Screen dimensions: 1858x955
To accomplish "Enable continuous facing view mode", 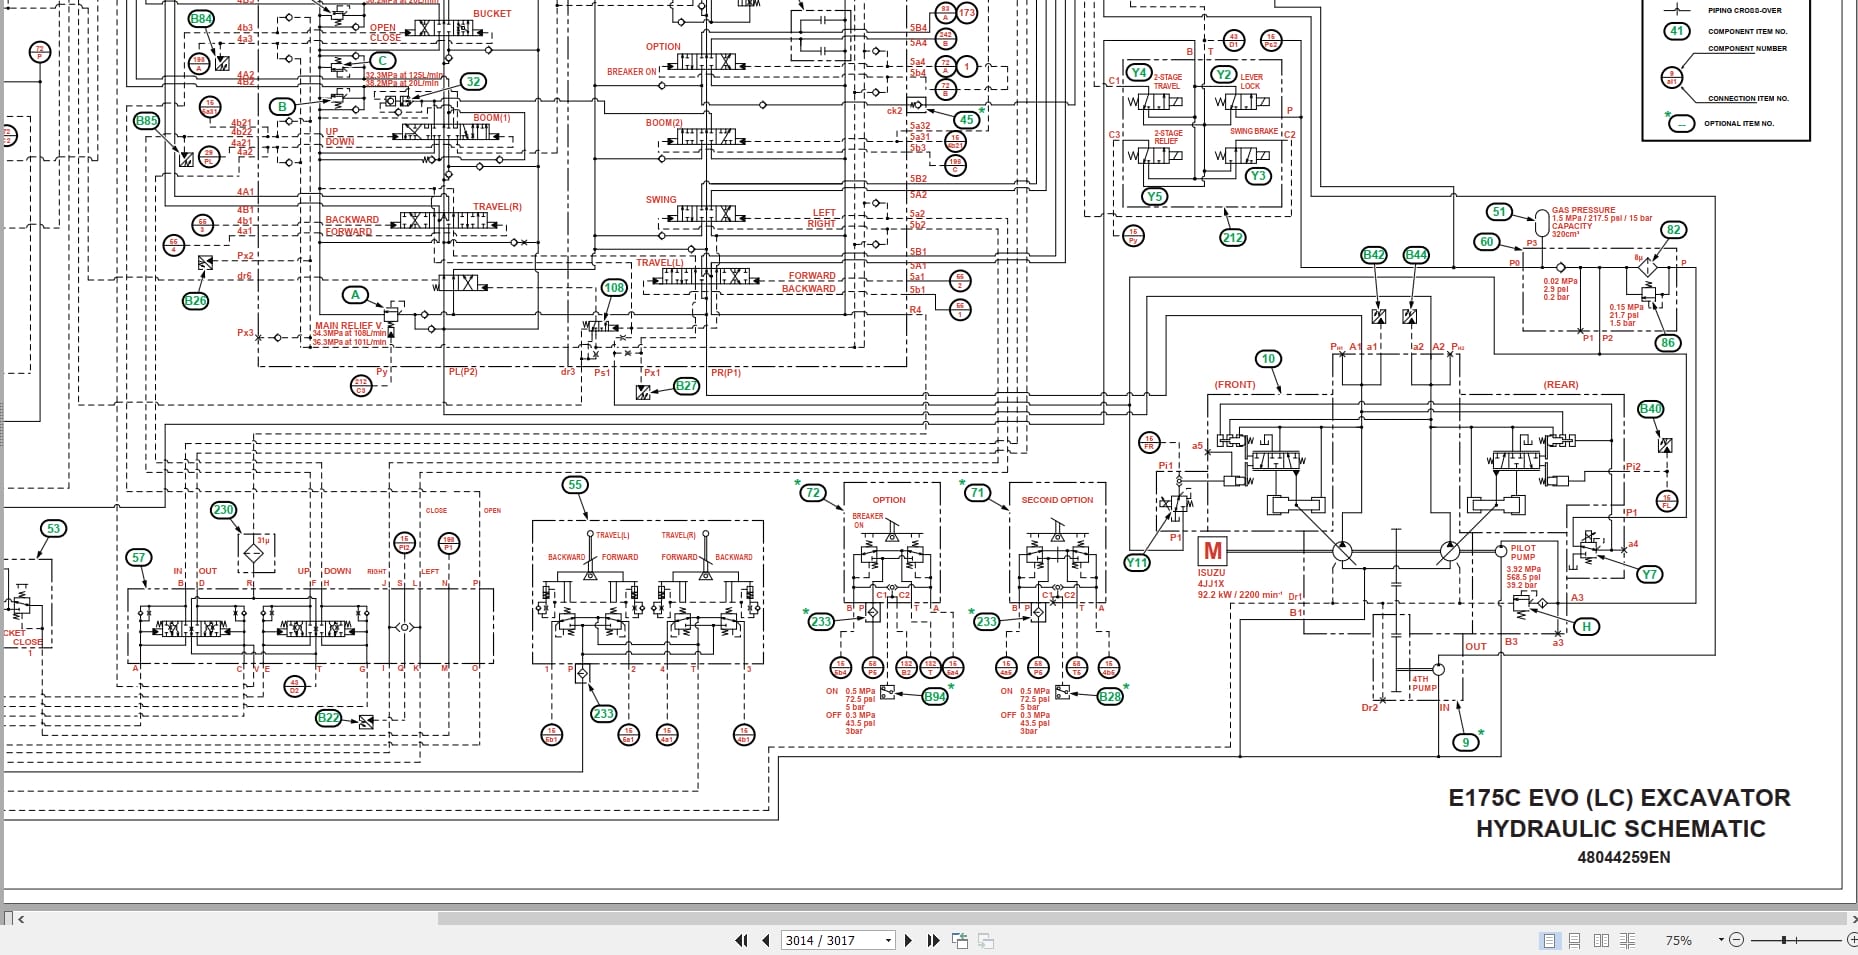I will tap(1628, 940).
